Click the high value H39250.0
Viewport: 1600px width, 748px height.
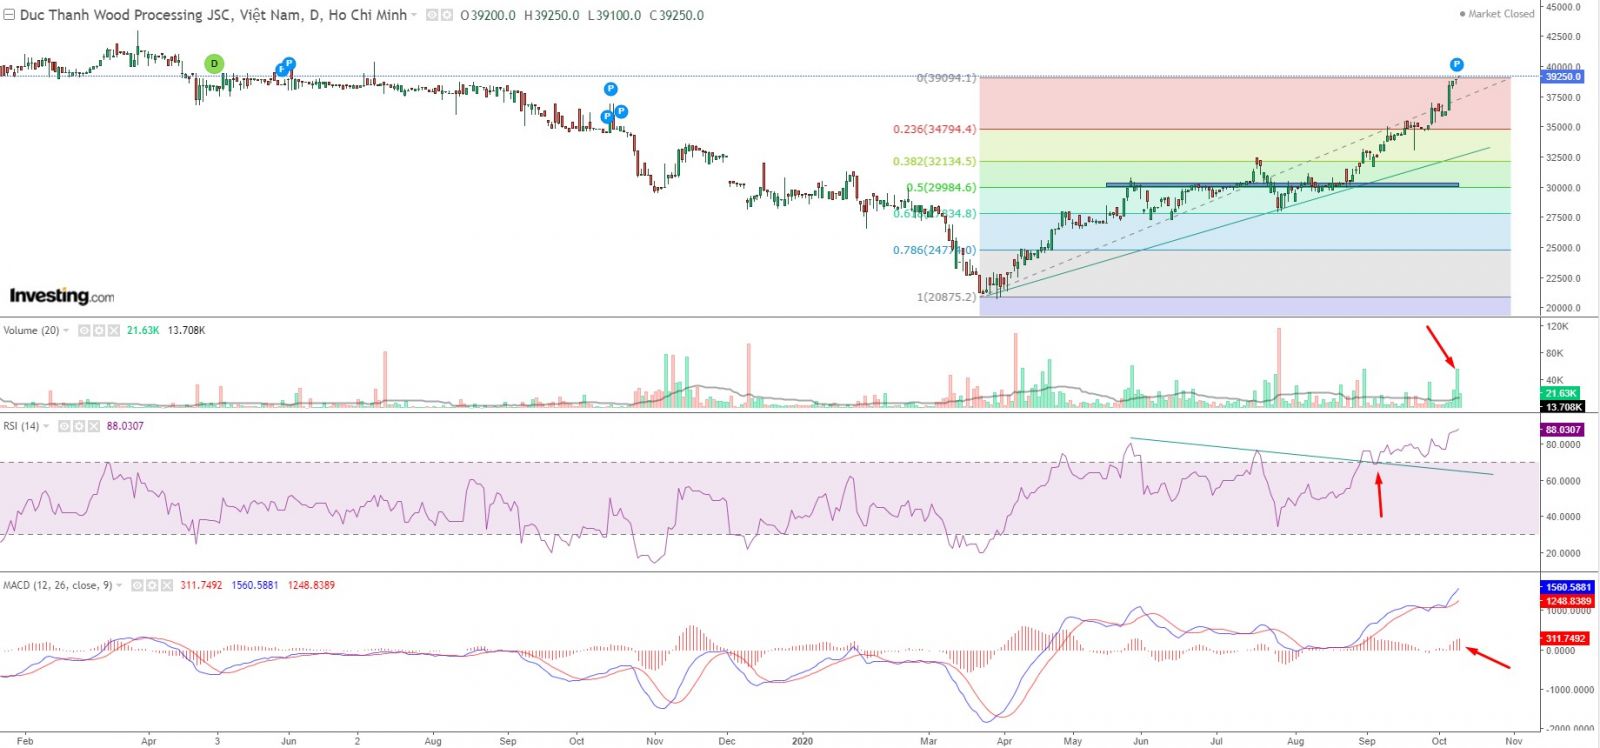pyautogui.click(x=552, y=15)
